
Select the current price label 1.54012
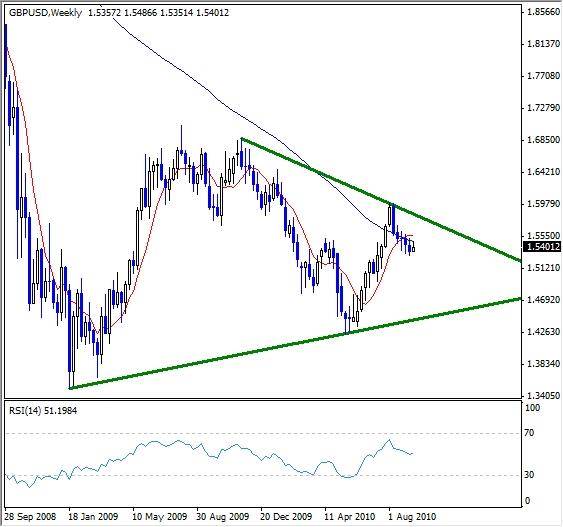tap(543, 247)
